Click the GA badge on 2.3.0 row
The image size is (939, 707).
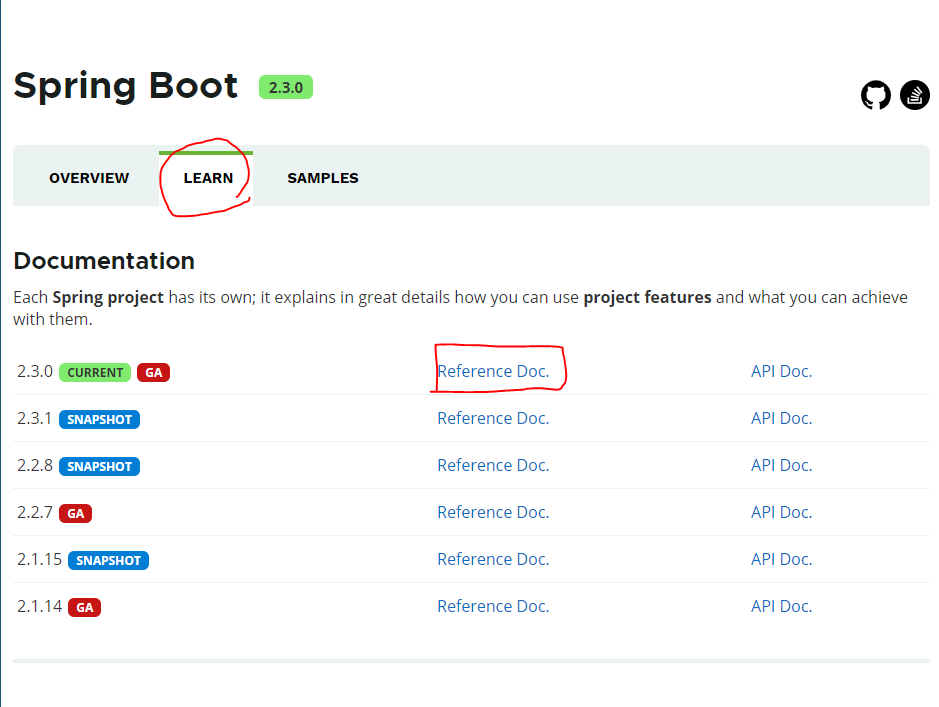tap(153, 372)
